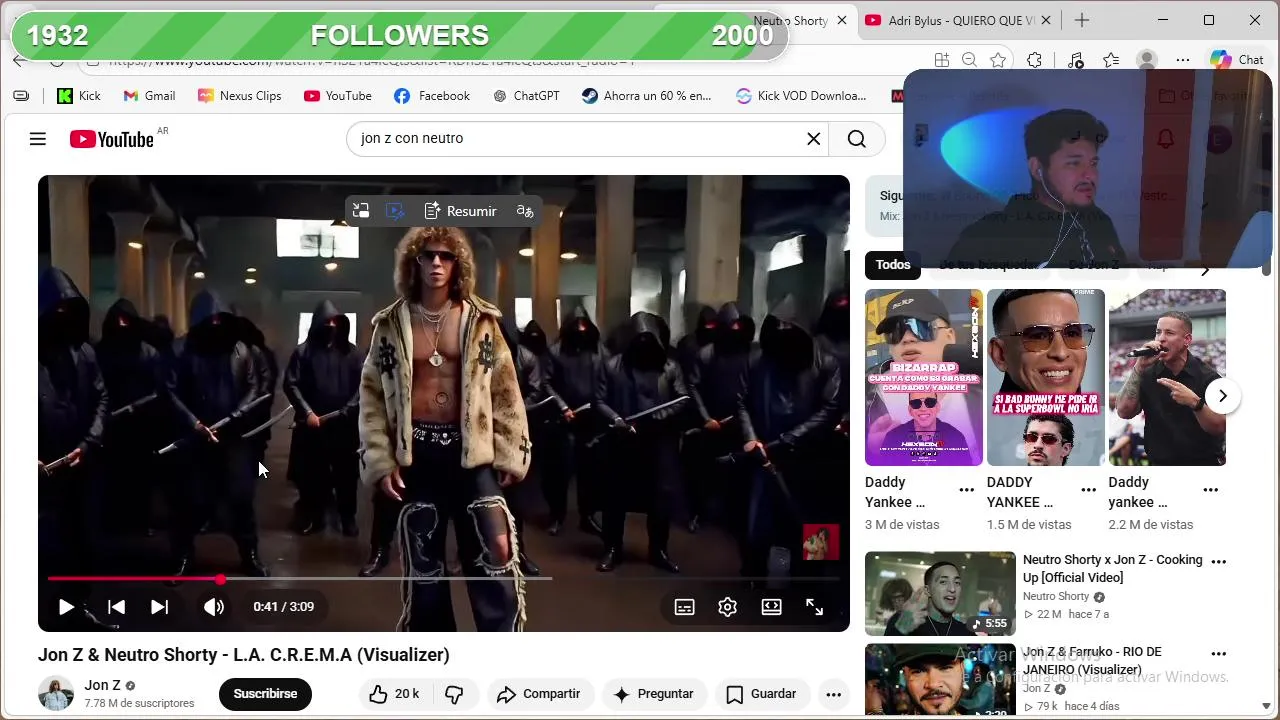Open more actions under the video
The width and height of the screenshot is (1280, 720).
(x=833, y=694)
